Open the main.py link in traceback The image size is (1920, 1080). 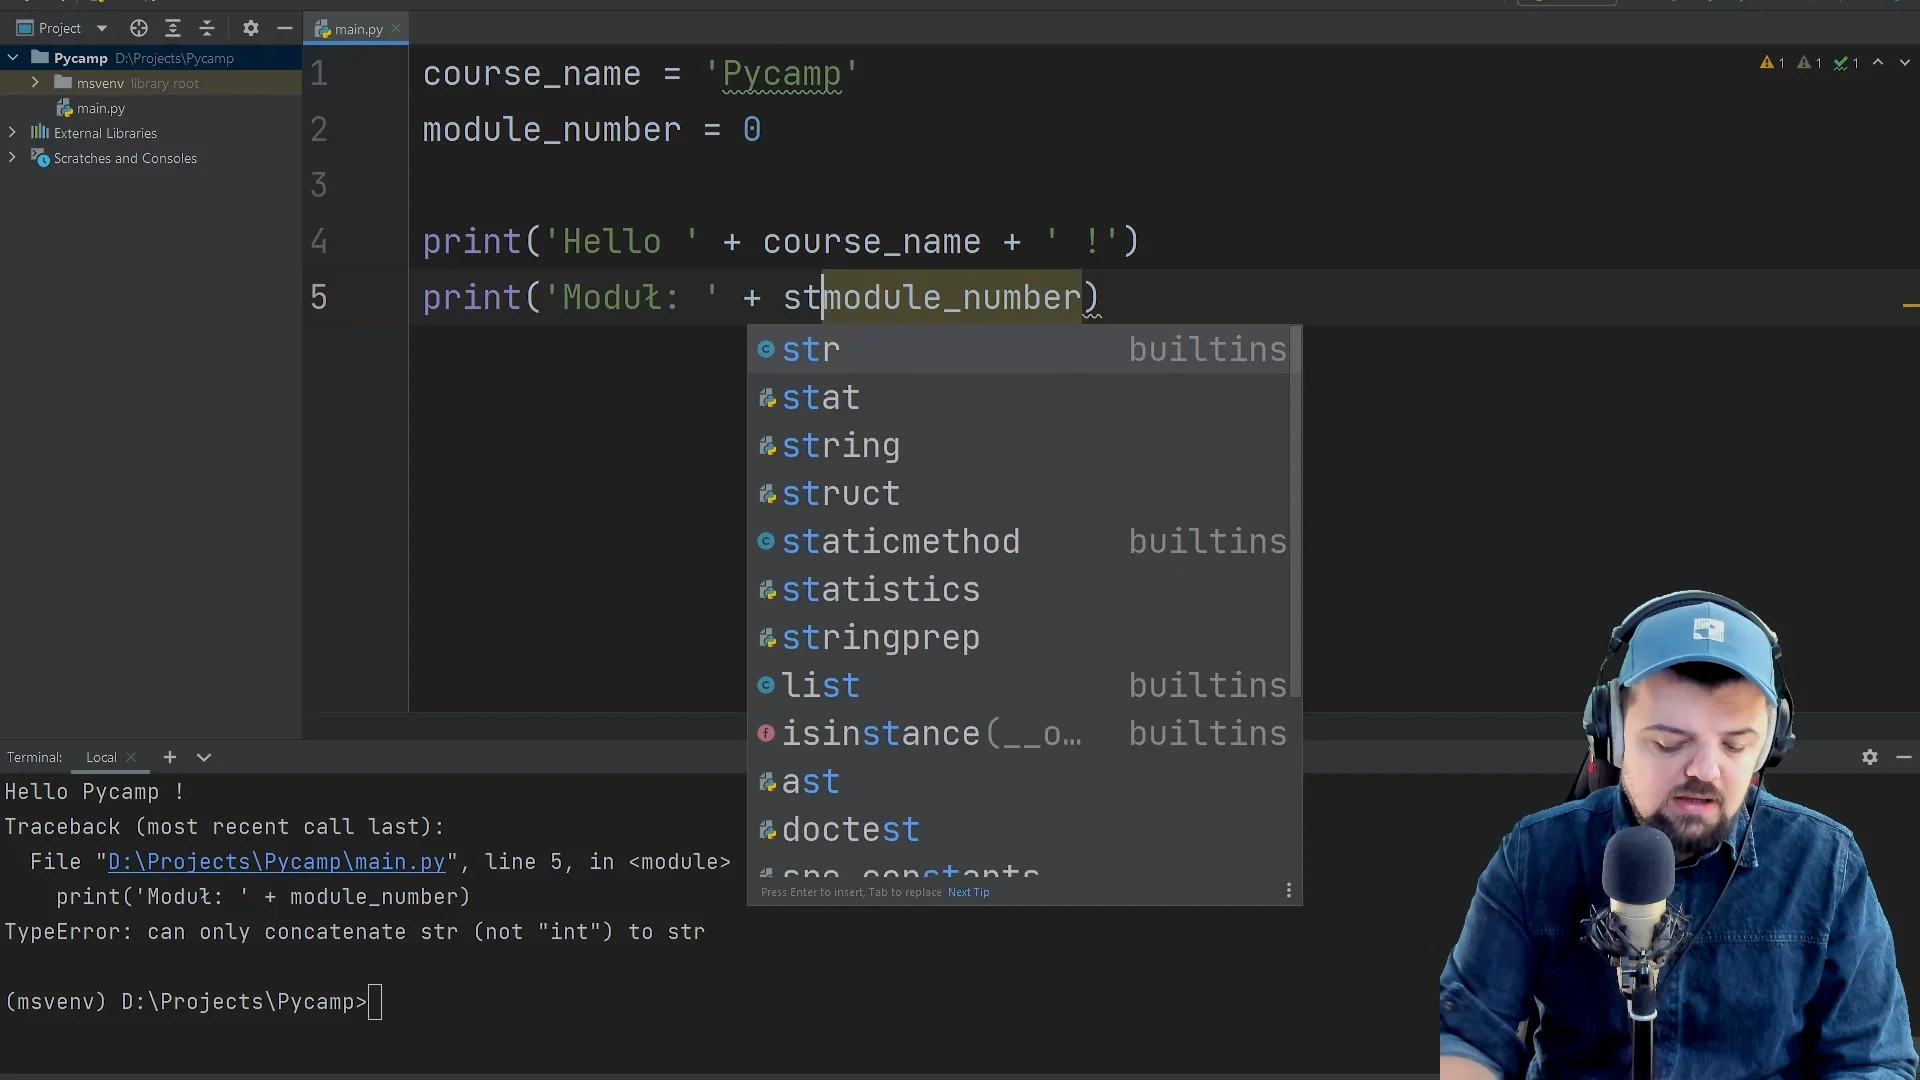click(276, 862)
